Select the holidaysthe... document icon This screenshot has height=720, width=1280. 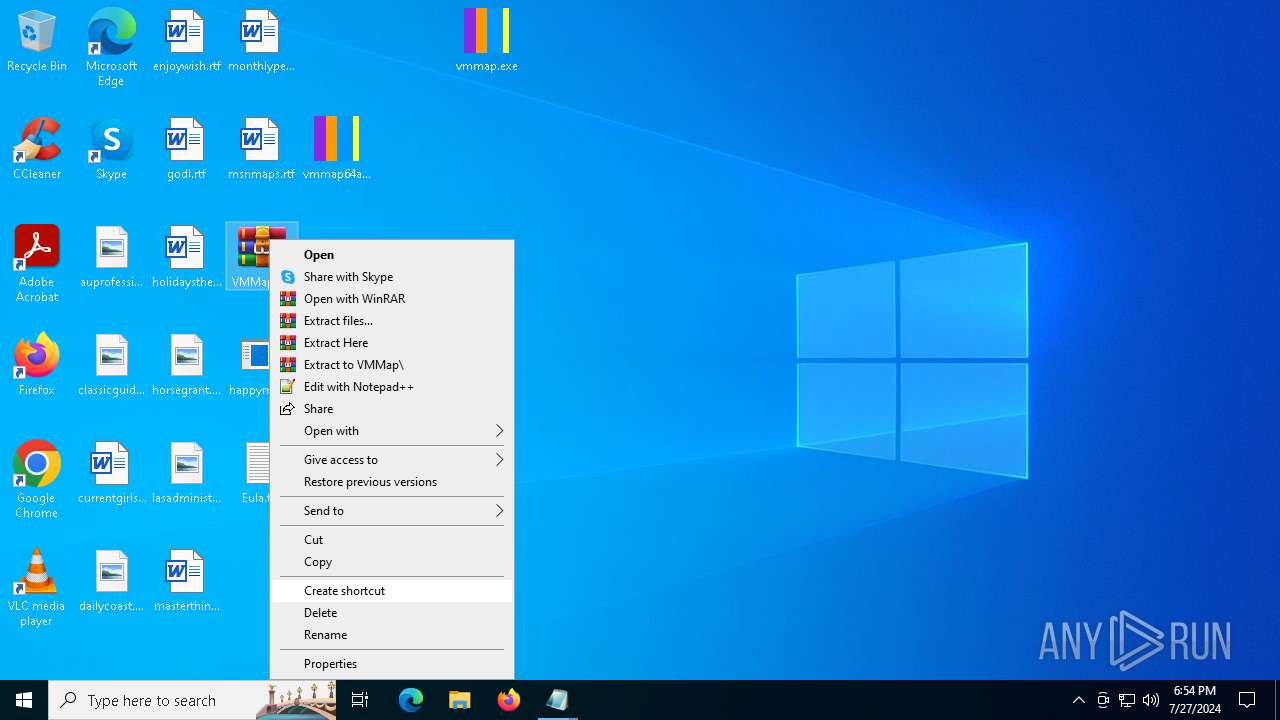(186, 256)
